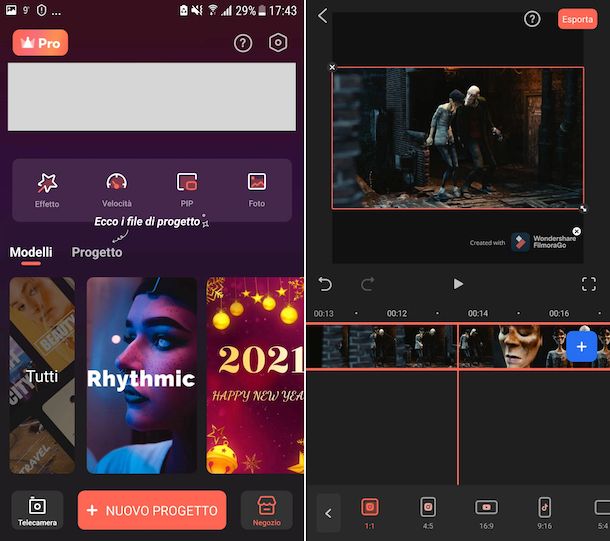Click the 00:12 timeline ruler mark
This screenshot has width=610, height=541.
coord(397,313)
